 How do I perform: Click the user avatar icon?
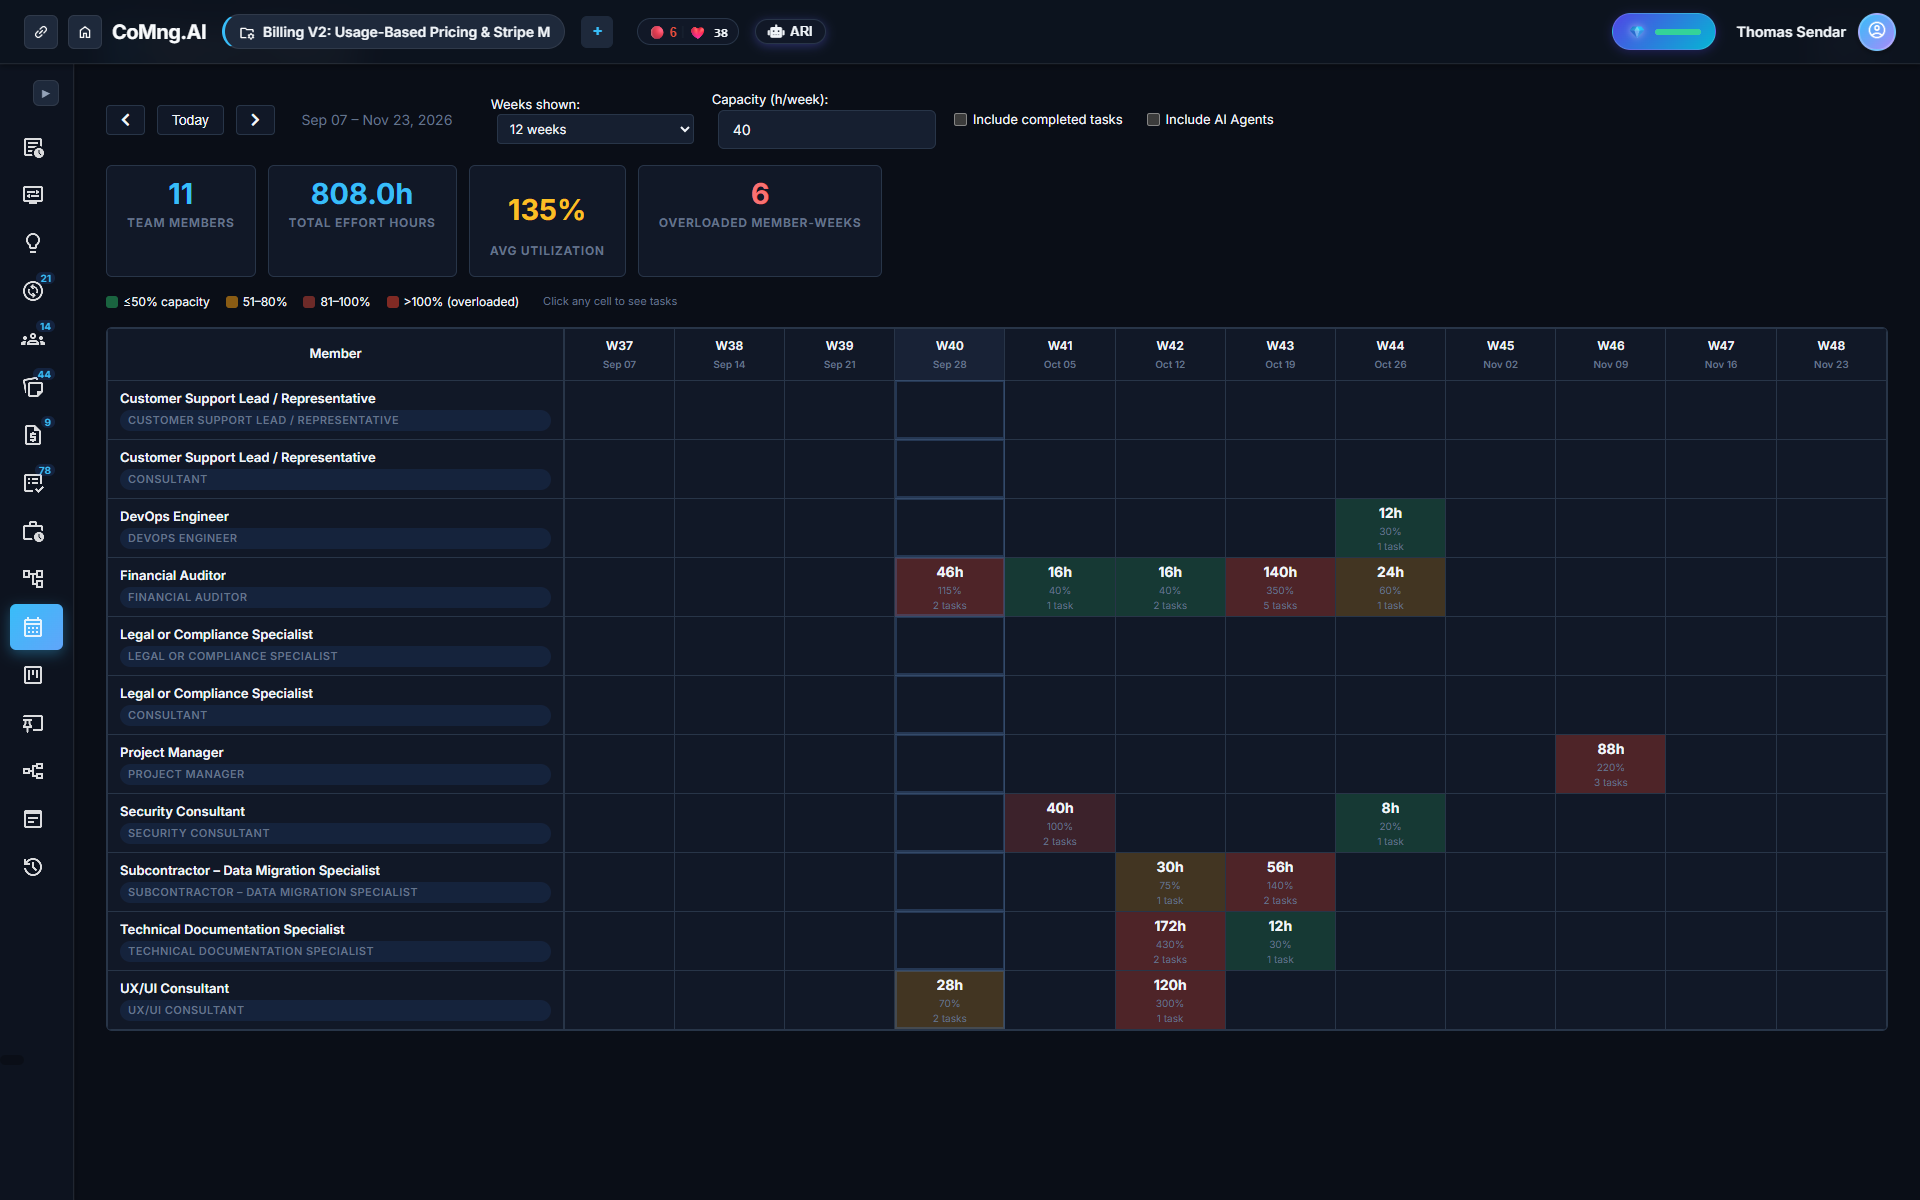[1877, 32]
